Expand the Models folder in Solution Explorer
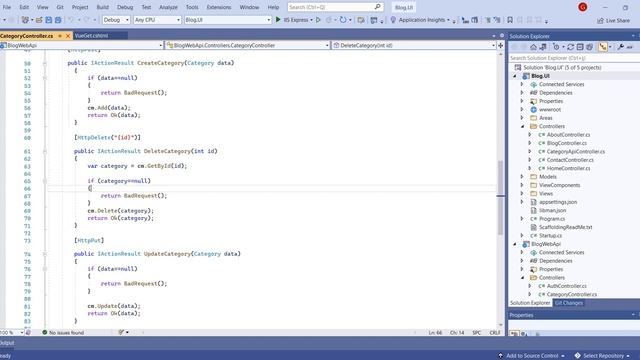 click(522, 177)
